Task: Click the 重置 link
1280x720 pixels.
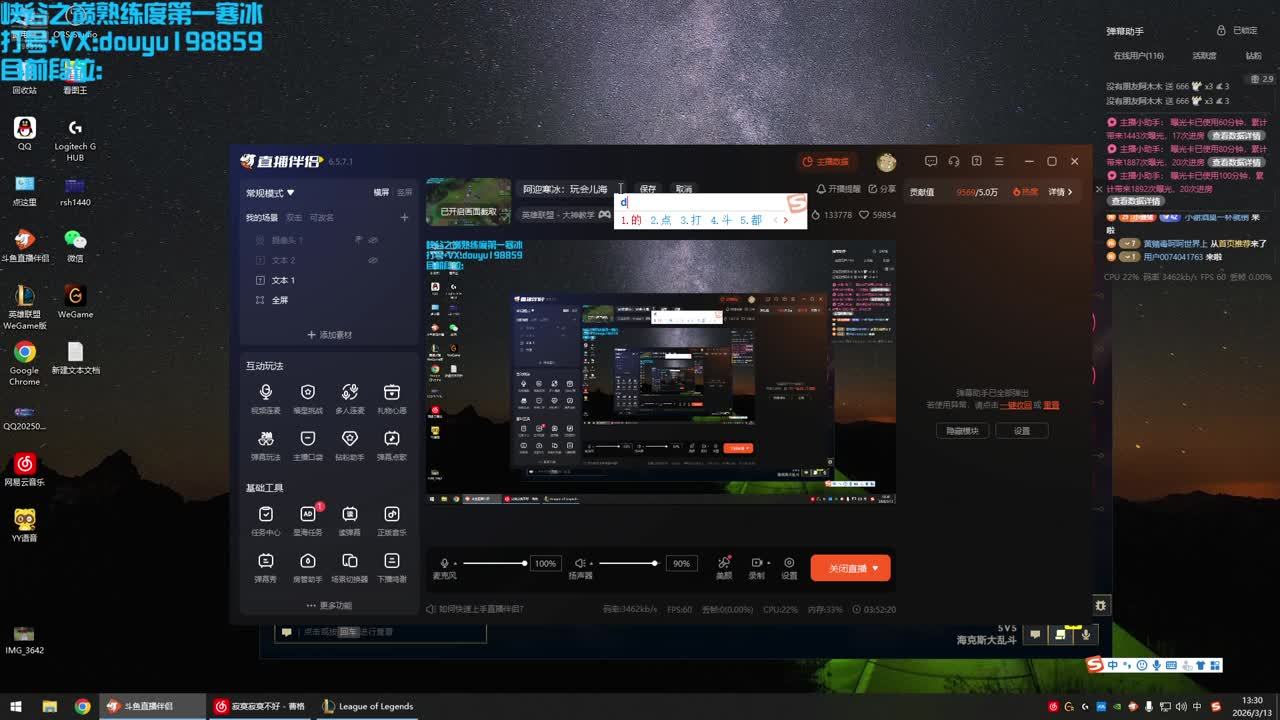Action: [1051, 405]
